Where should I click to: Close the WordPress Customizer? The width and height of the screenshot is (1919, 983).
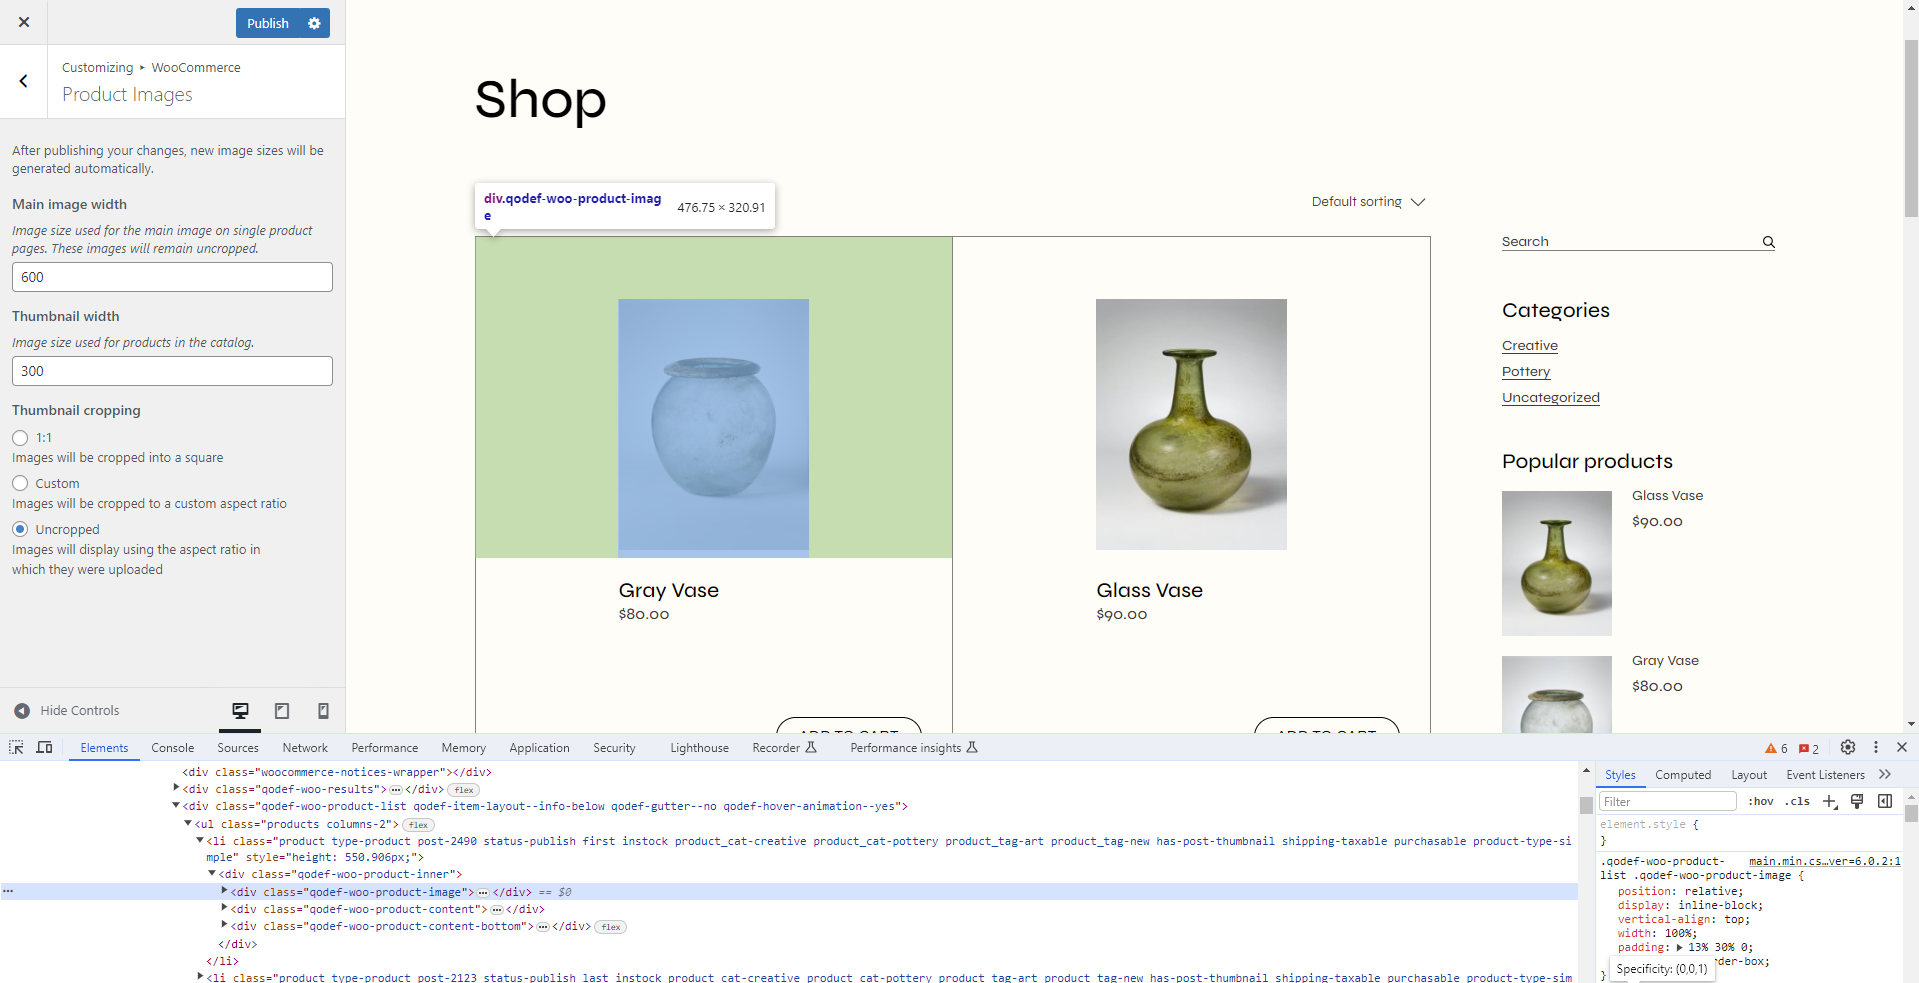[24, 22]
